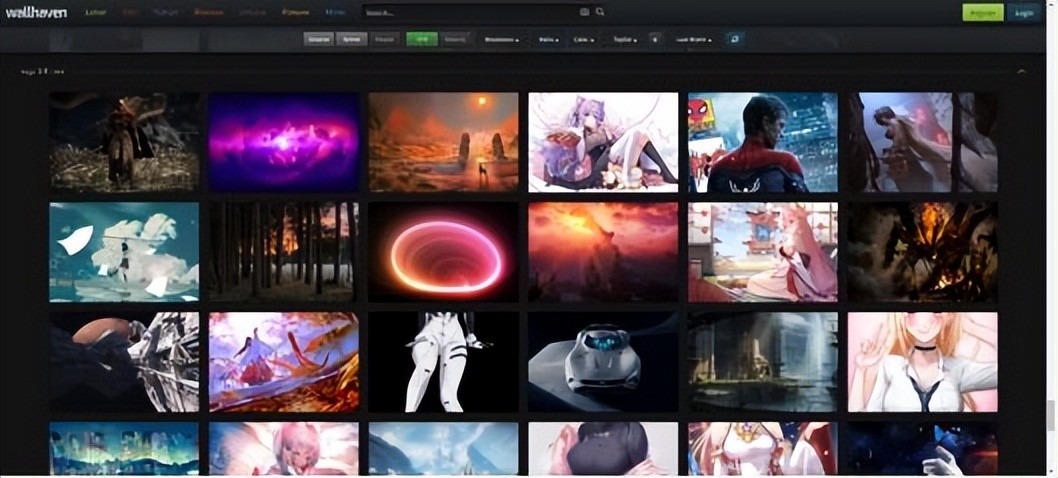Image resolution: width=1058 pixels, height=478 pixels.
Task: Click the green Register button
Action: 982,12
